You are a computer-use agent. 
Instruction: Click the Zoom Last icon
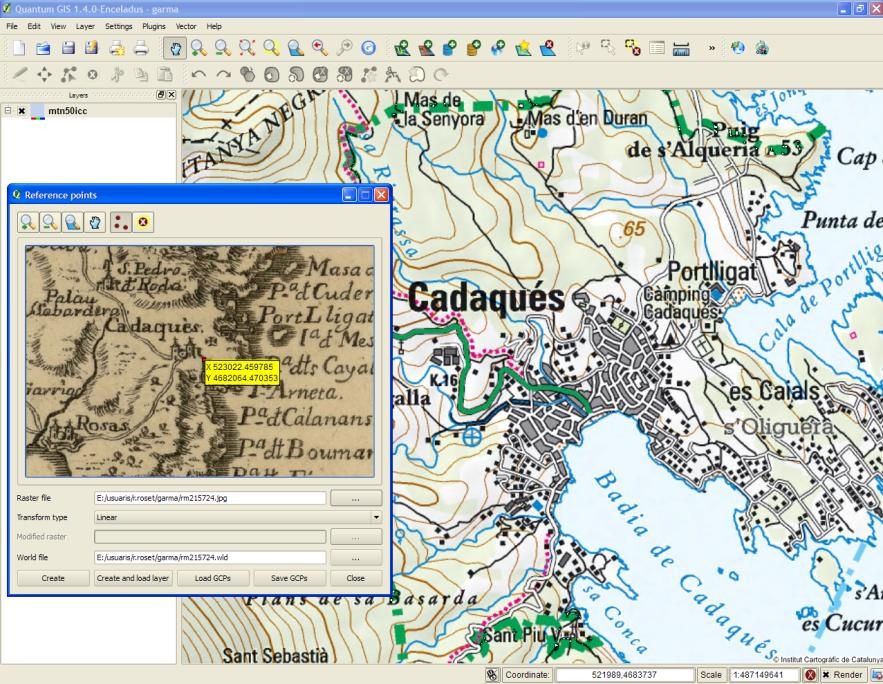click(320, 48)
